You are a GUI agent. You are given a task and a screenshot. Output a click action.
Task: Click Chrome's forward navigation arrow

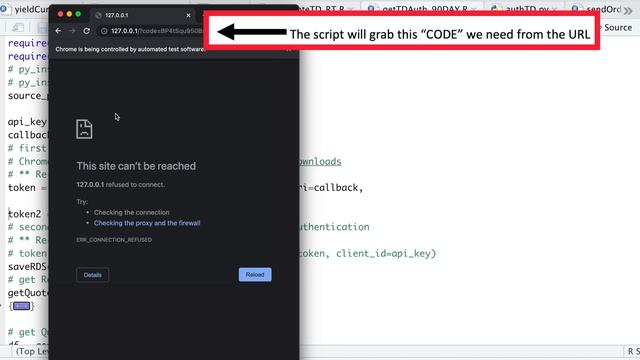click(x=72, y=31)
